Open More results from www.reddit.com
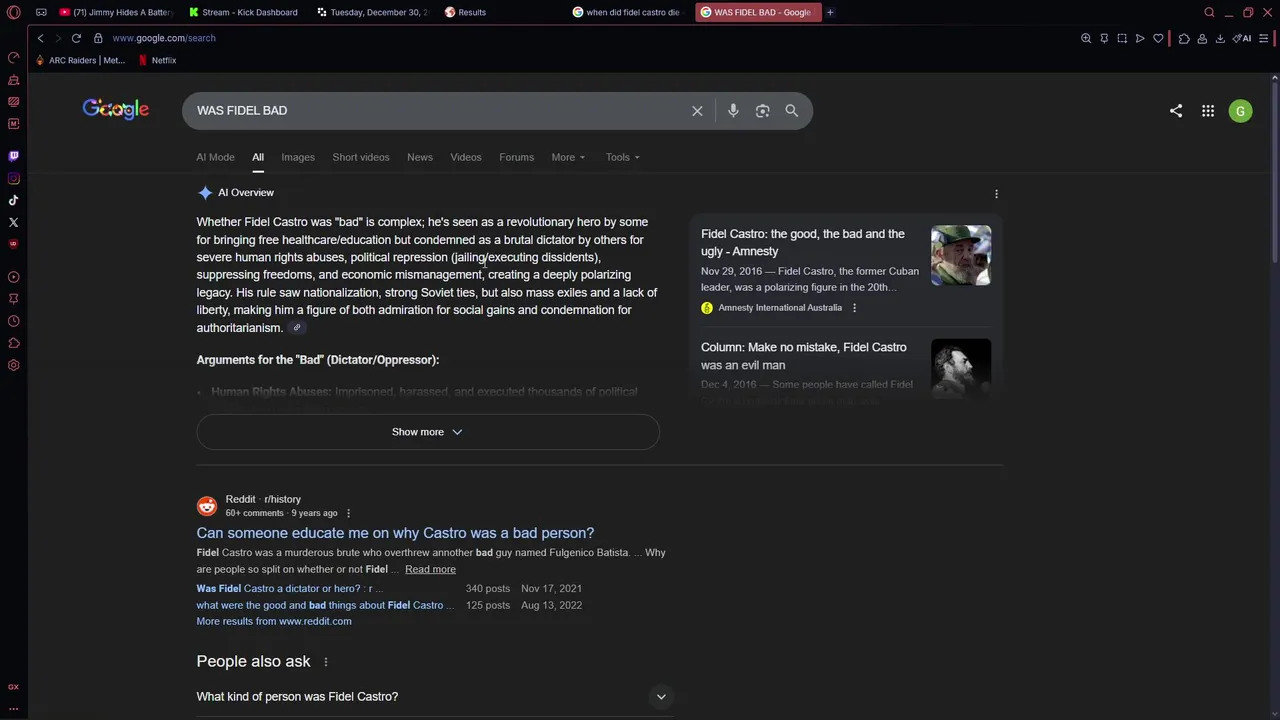This screenshot has width=1280, height=720. pyautogui.click(x=274, y=621)
